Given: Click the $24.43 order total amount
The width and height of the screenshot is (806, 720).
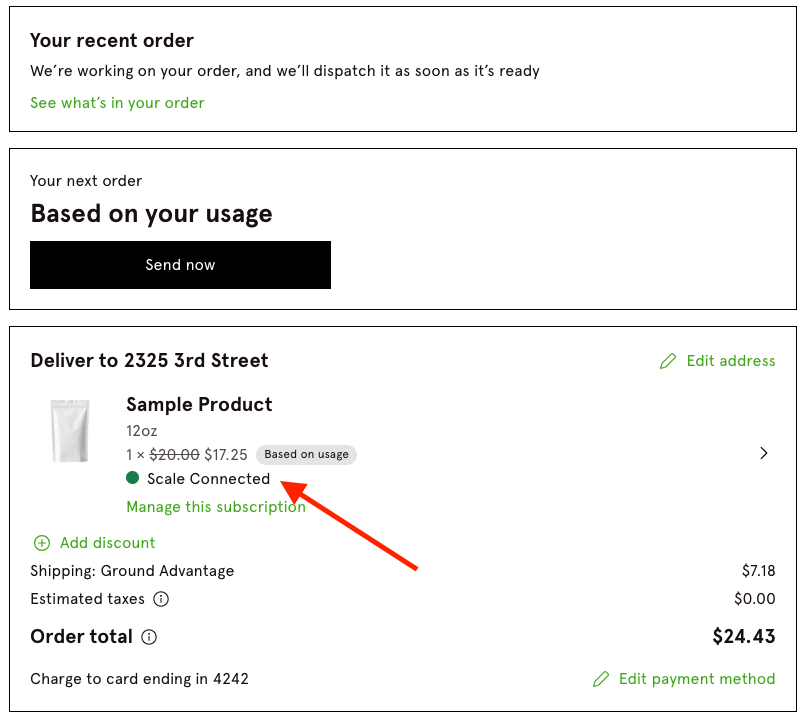Looking at the screenshot, I should click(x=743, y=637).
